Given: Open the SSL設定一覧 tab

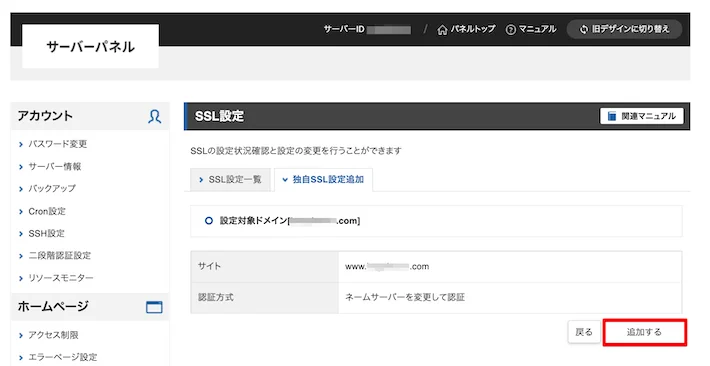Looking at the screenshot, I should click(230, 180).
